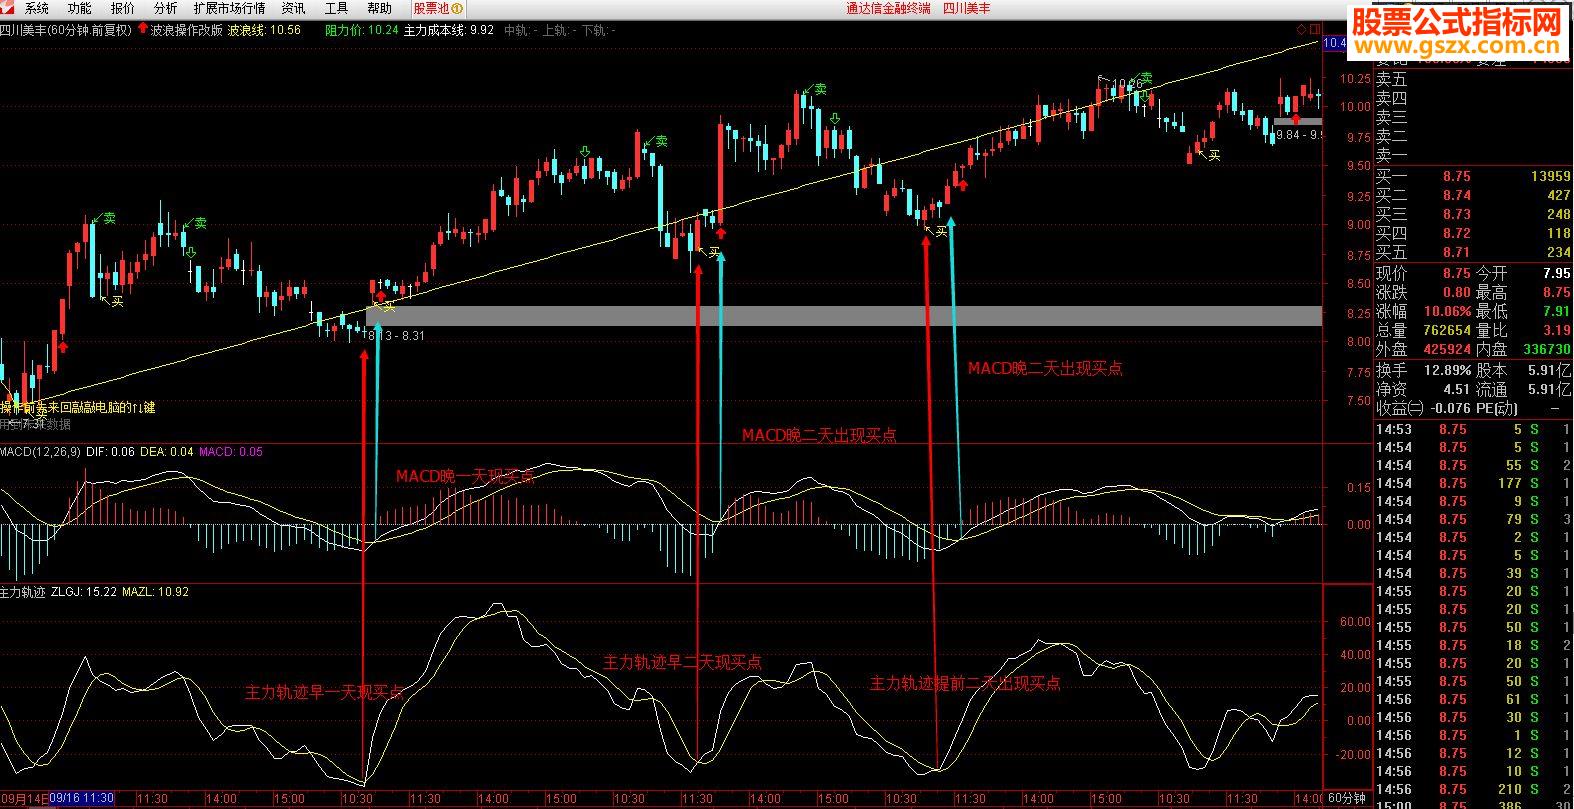Viewport: 1574px width, 809px height.
Task: Click the 买一 price 8.75 row
Action: pyautogui.click(x=1473, y=176)
